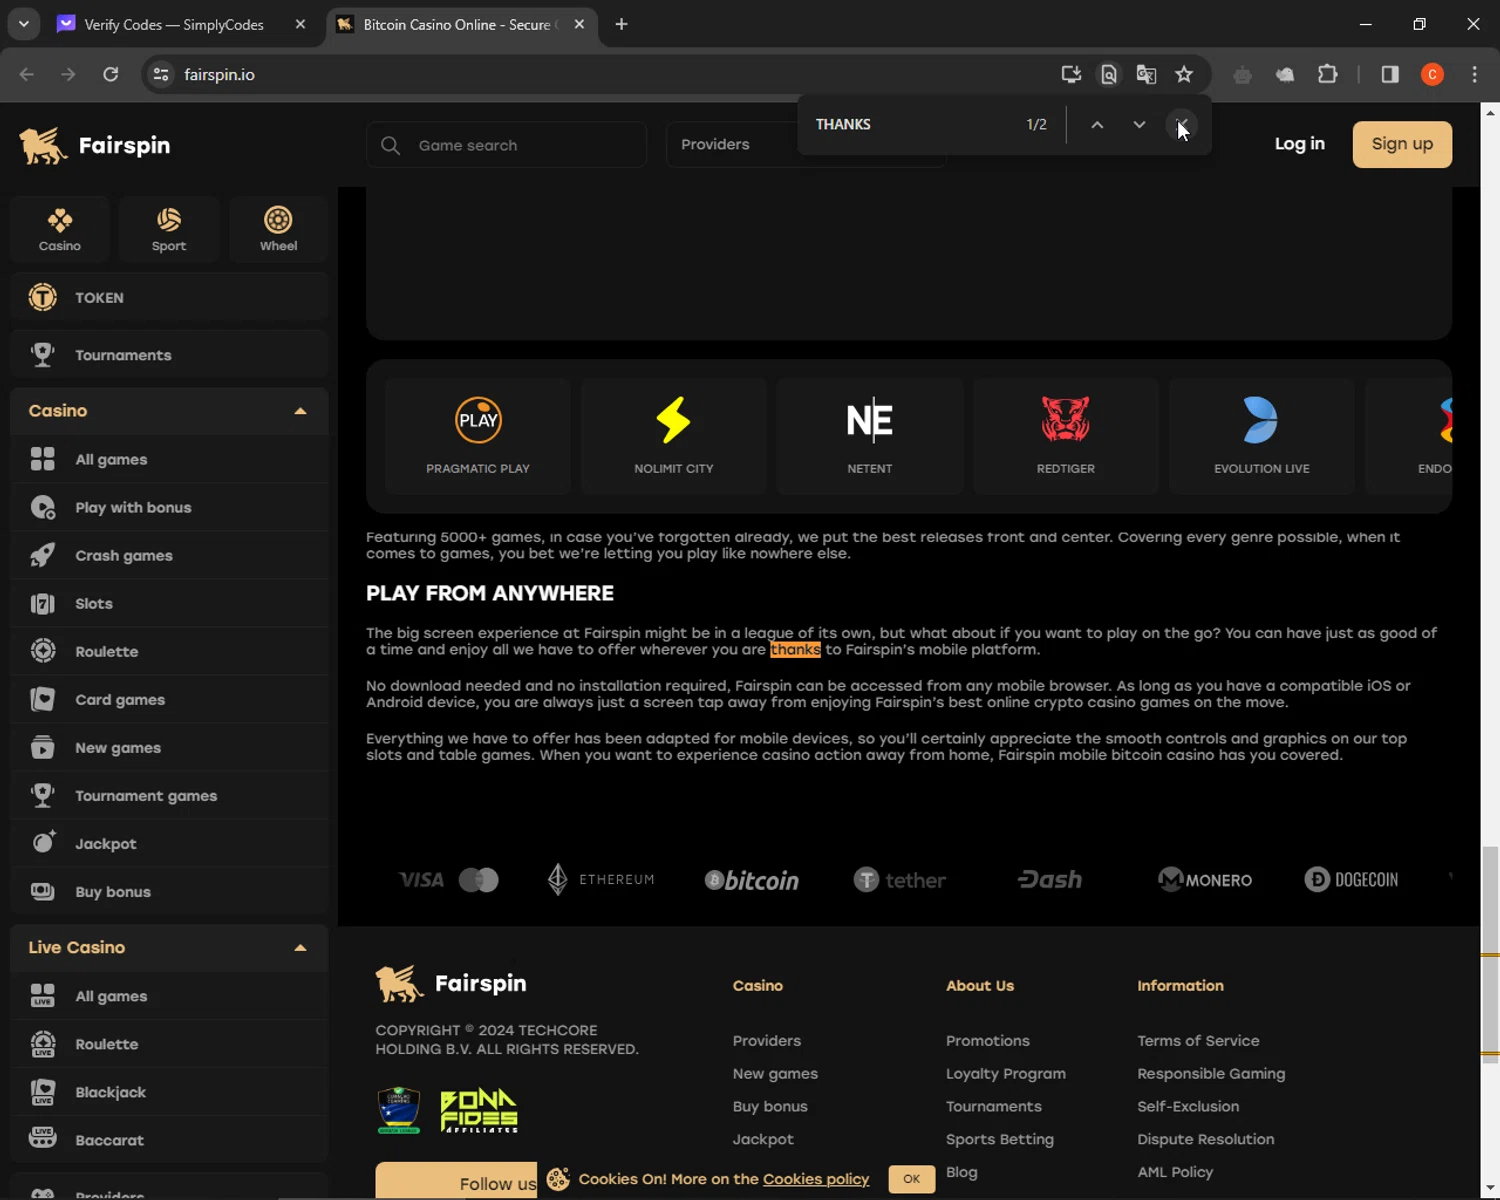This screenshot has width=1500, height=1200.
Task: Open the Wheel section icon
Action: (278, 229)
